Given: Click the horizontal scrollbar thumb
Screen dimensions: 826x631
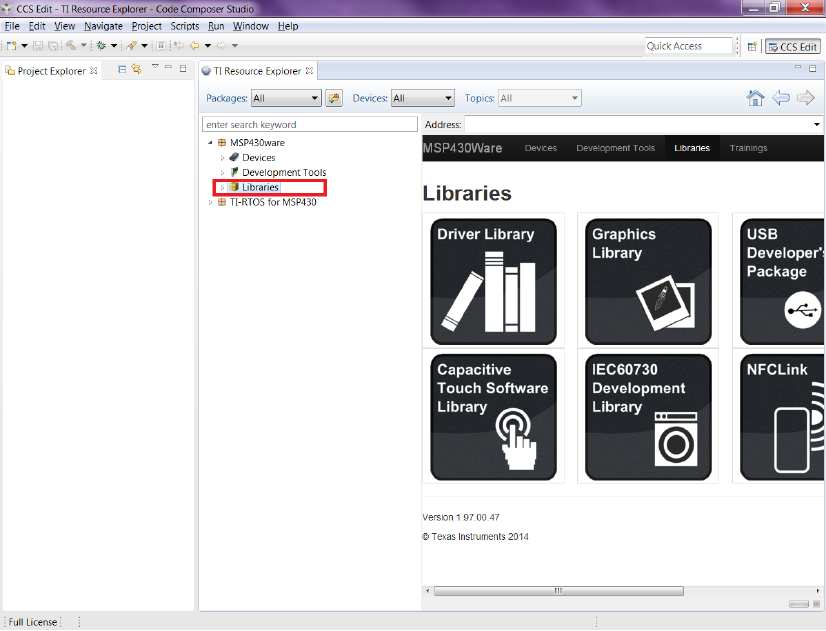Looking at the screenshot, I should [x=558, y=590].
